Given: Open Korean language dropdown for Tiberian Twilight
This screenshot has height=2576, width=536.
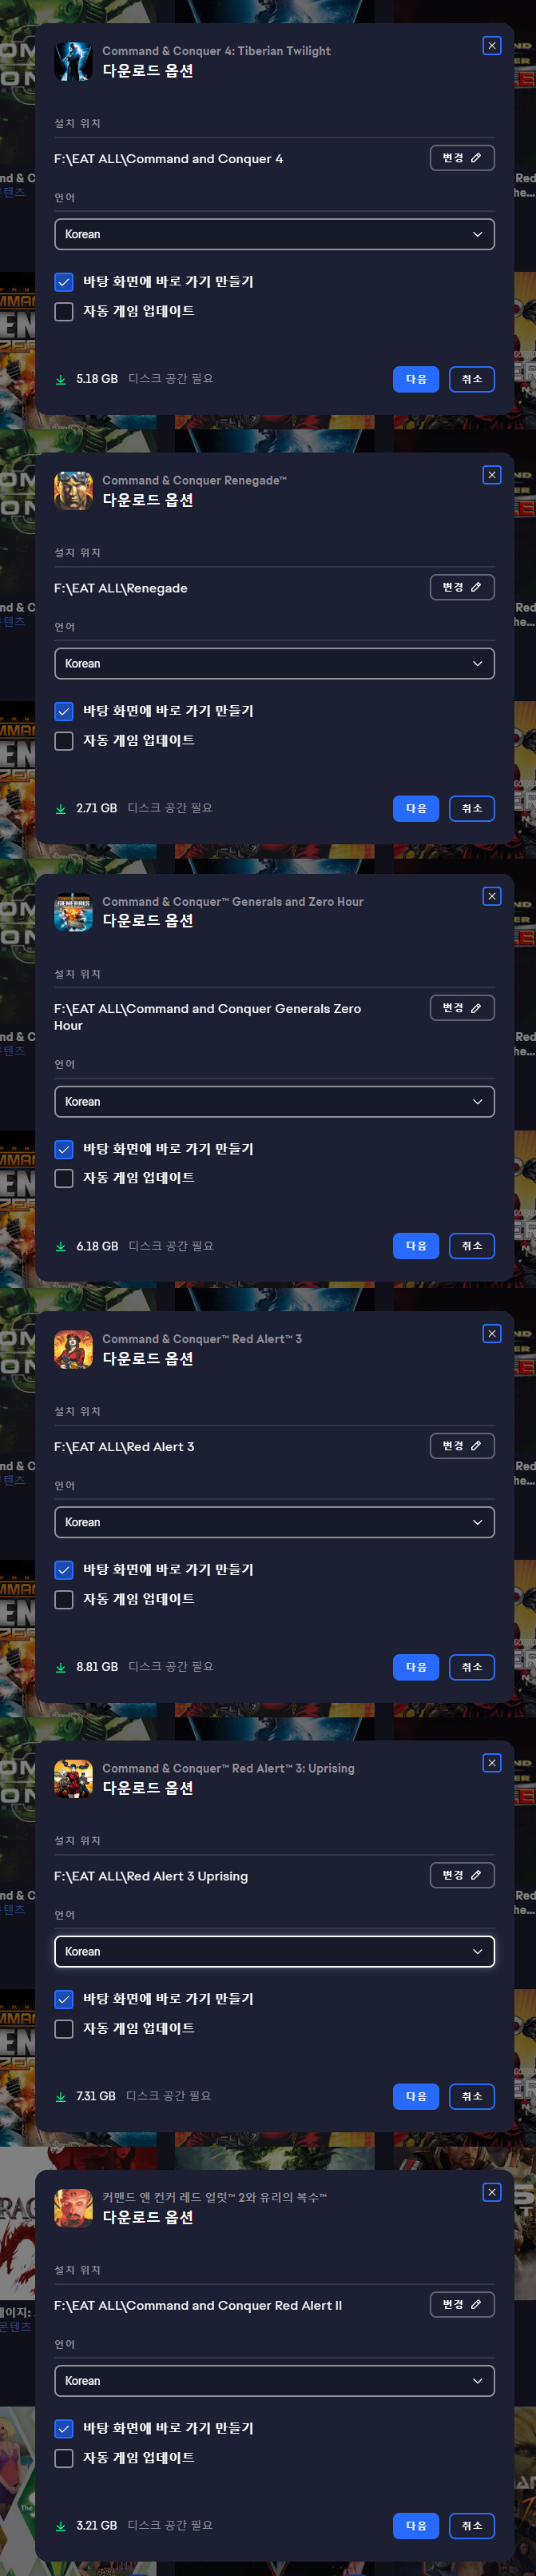Looking at the screenshot, I should pos(274,234).
